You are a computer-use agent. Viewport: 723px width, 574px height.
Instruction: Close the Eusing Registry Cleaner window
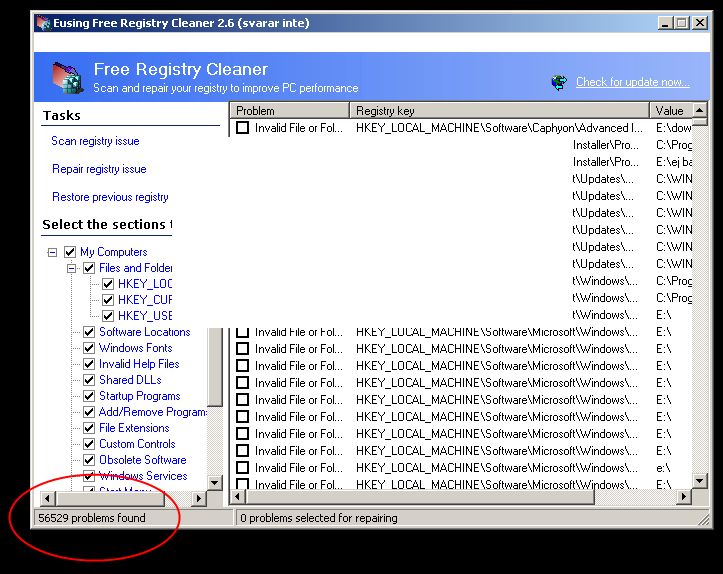point(700,23)
